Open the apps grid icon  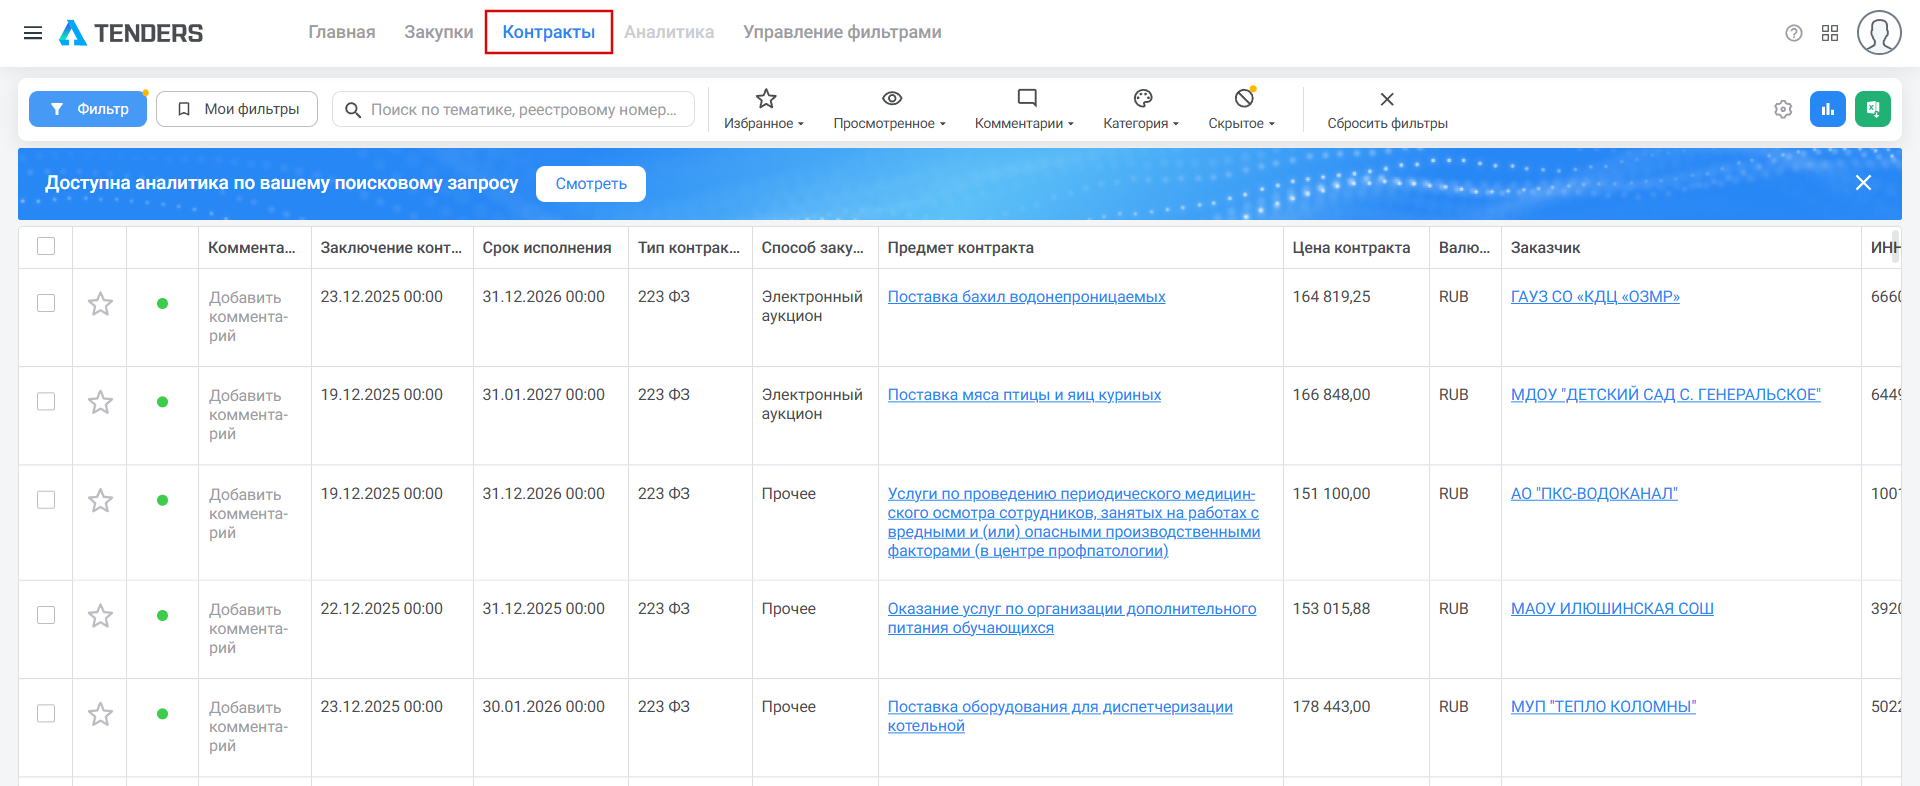coord(1830,33)
